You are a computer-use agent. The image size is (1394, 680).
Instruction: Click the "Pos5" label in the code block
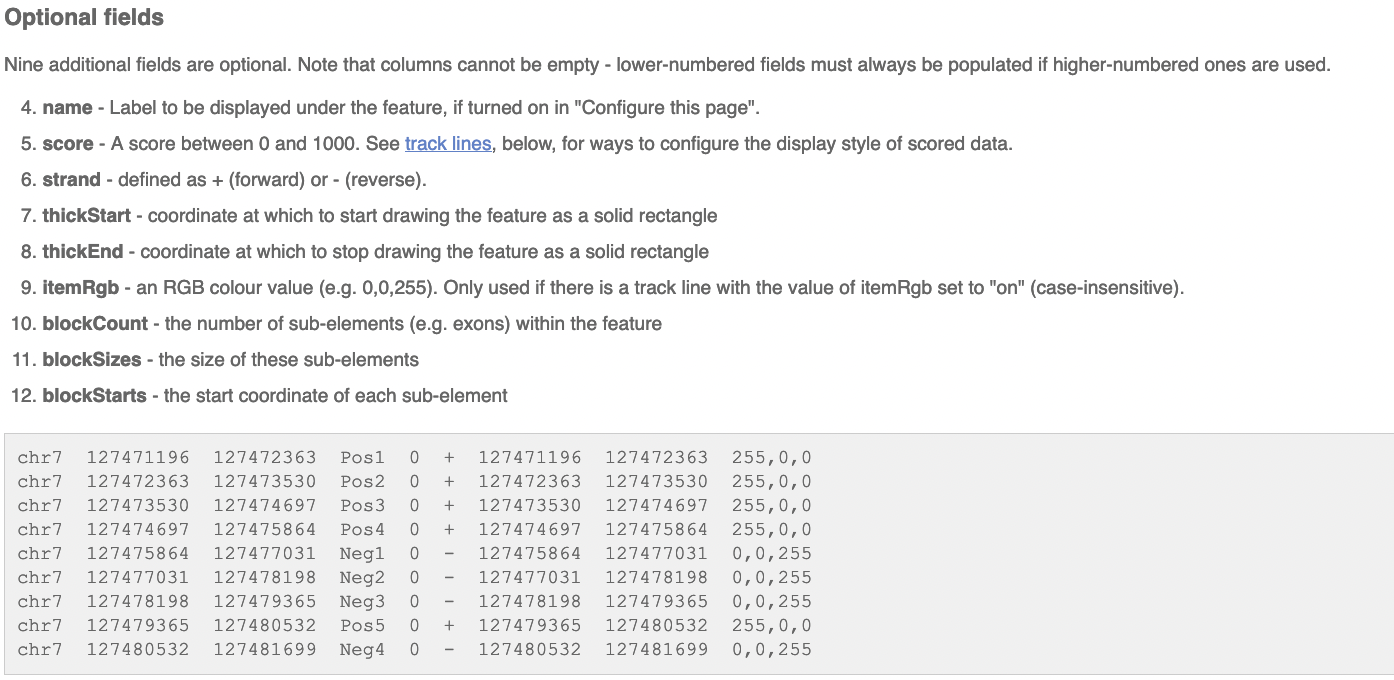coord(362,625)
